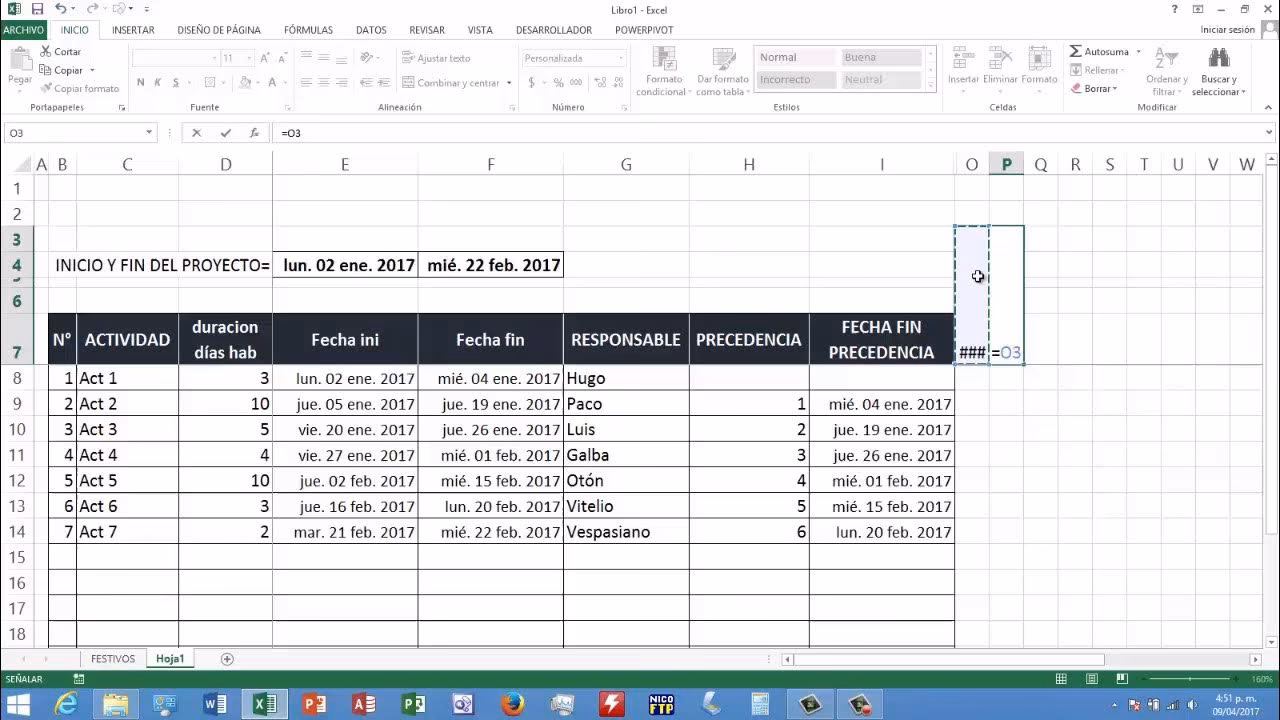Click the Autosuma icon
The height and width of the screenshot is (720, 1280).
(1078, 51)
